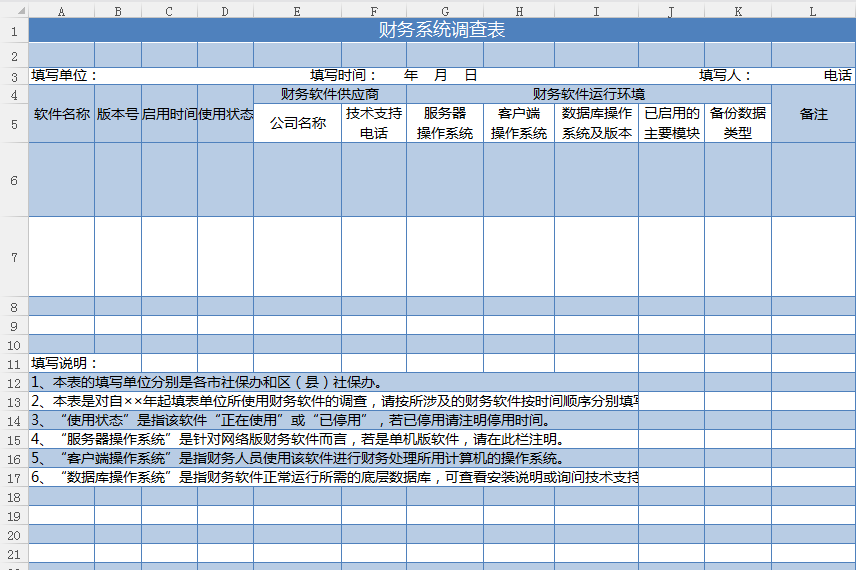This screenshot has width=856, height=570.
Task: Select the 财务软件供应商 merged header
Action: click(330, 95)
